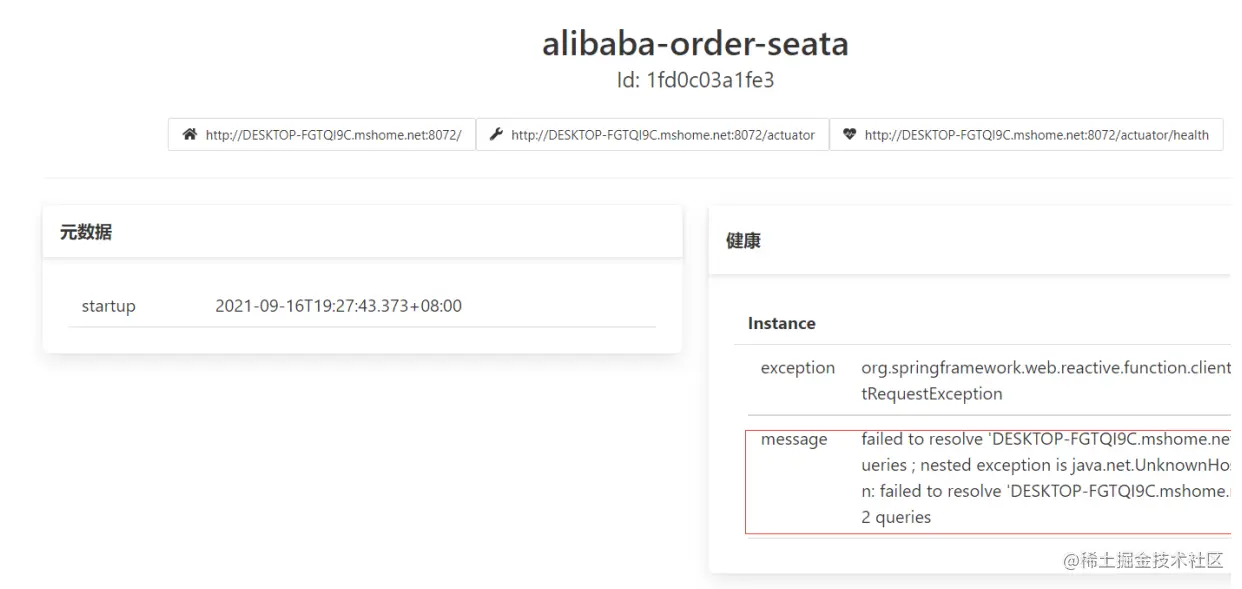Click the Instance health section label

[x=781, y=323]
